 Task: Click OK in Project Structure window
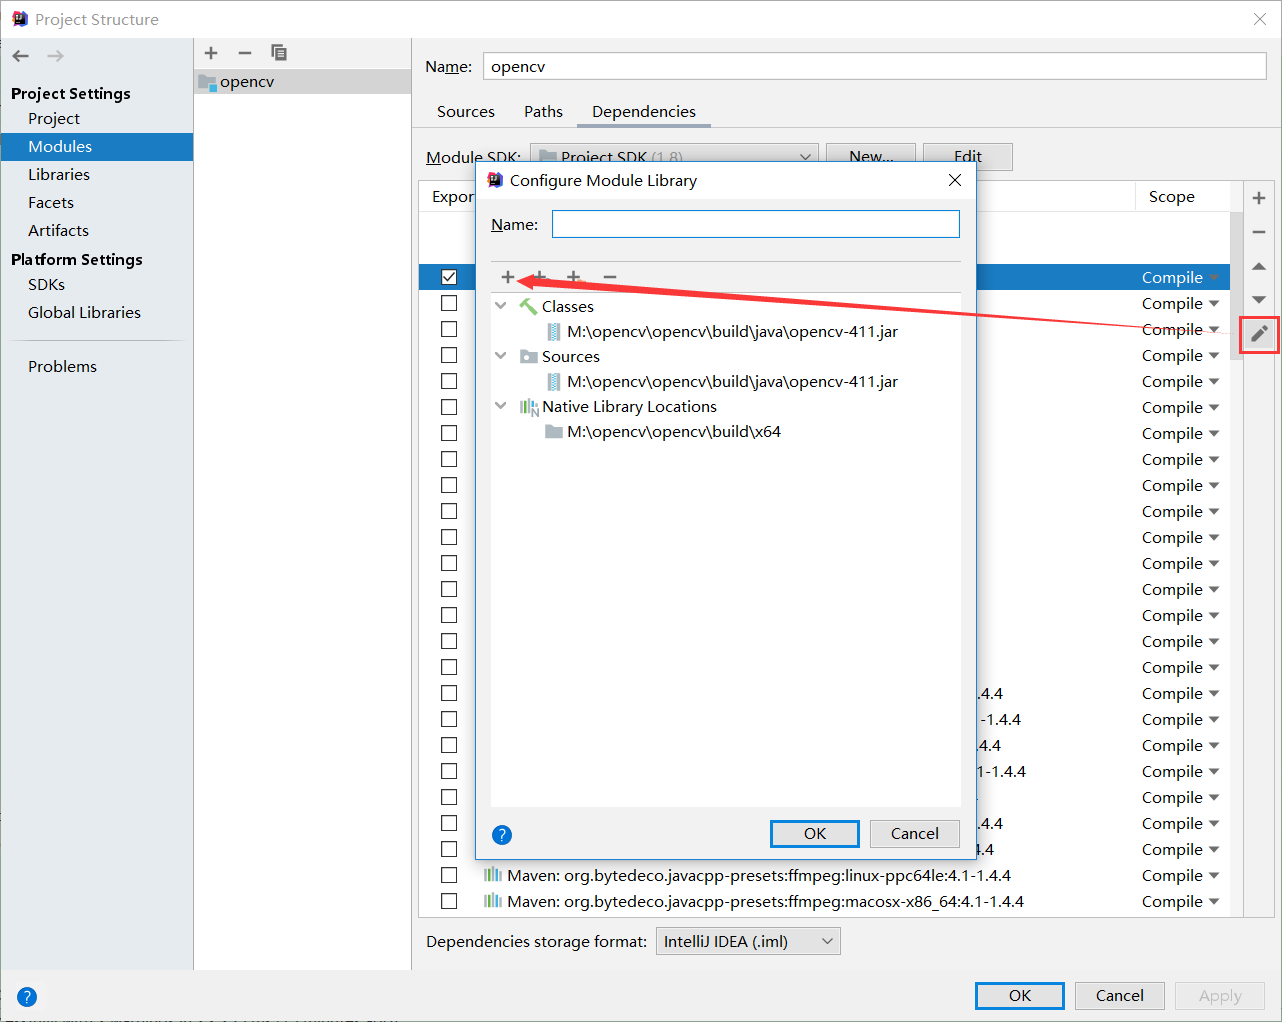click(x=1020, y=996)
